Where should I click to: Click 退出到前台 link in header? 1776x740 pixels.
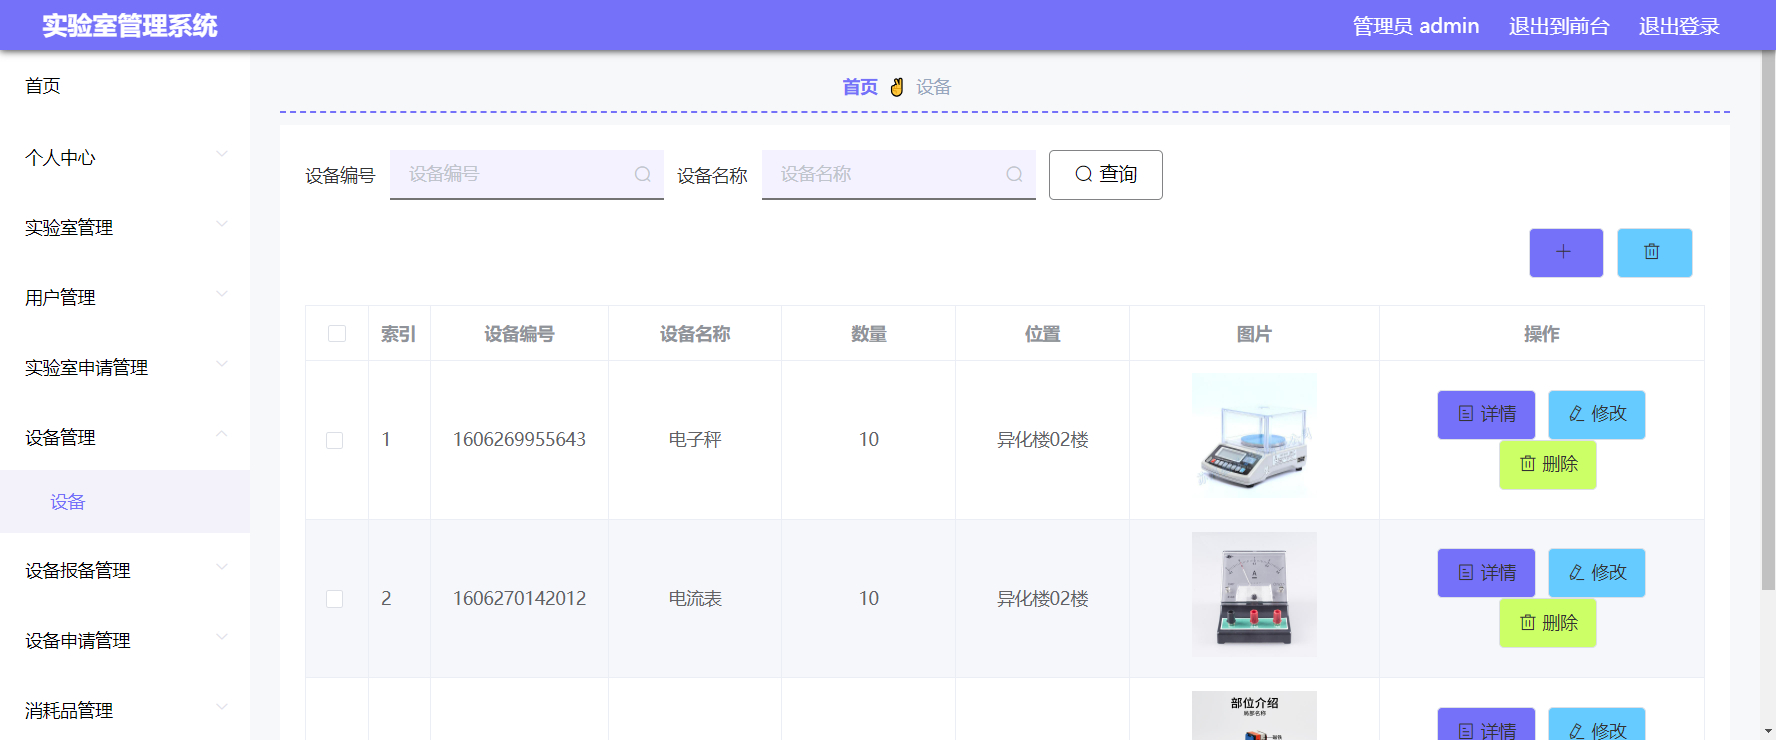[1559, 26]
